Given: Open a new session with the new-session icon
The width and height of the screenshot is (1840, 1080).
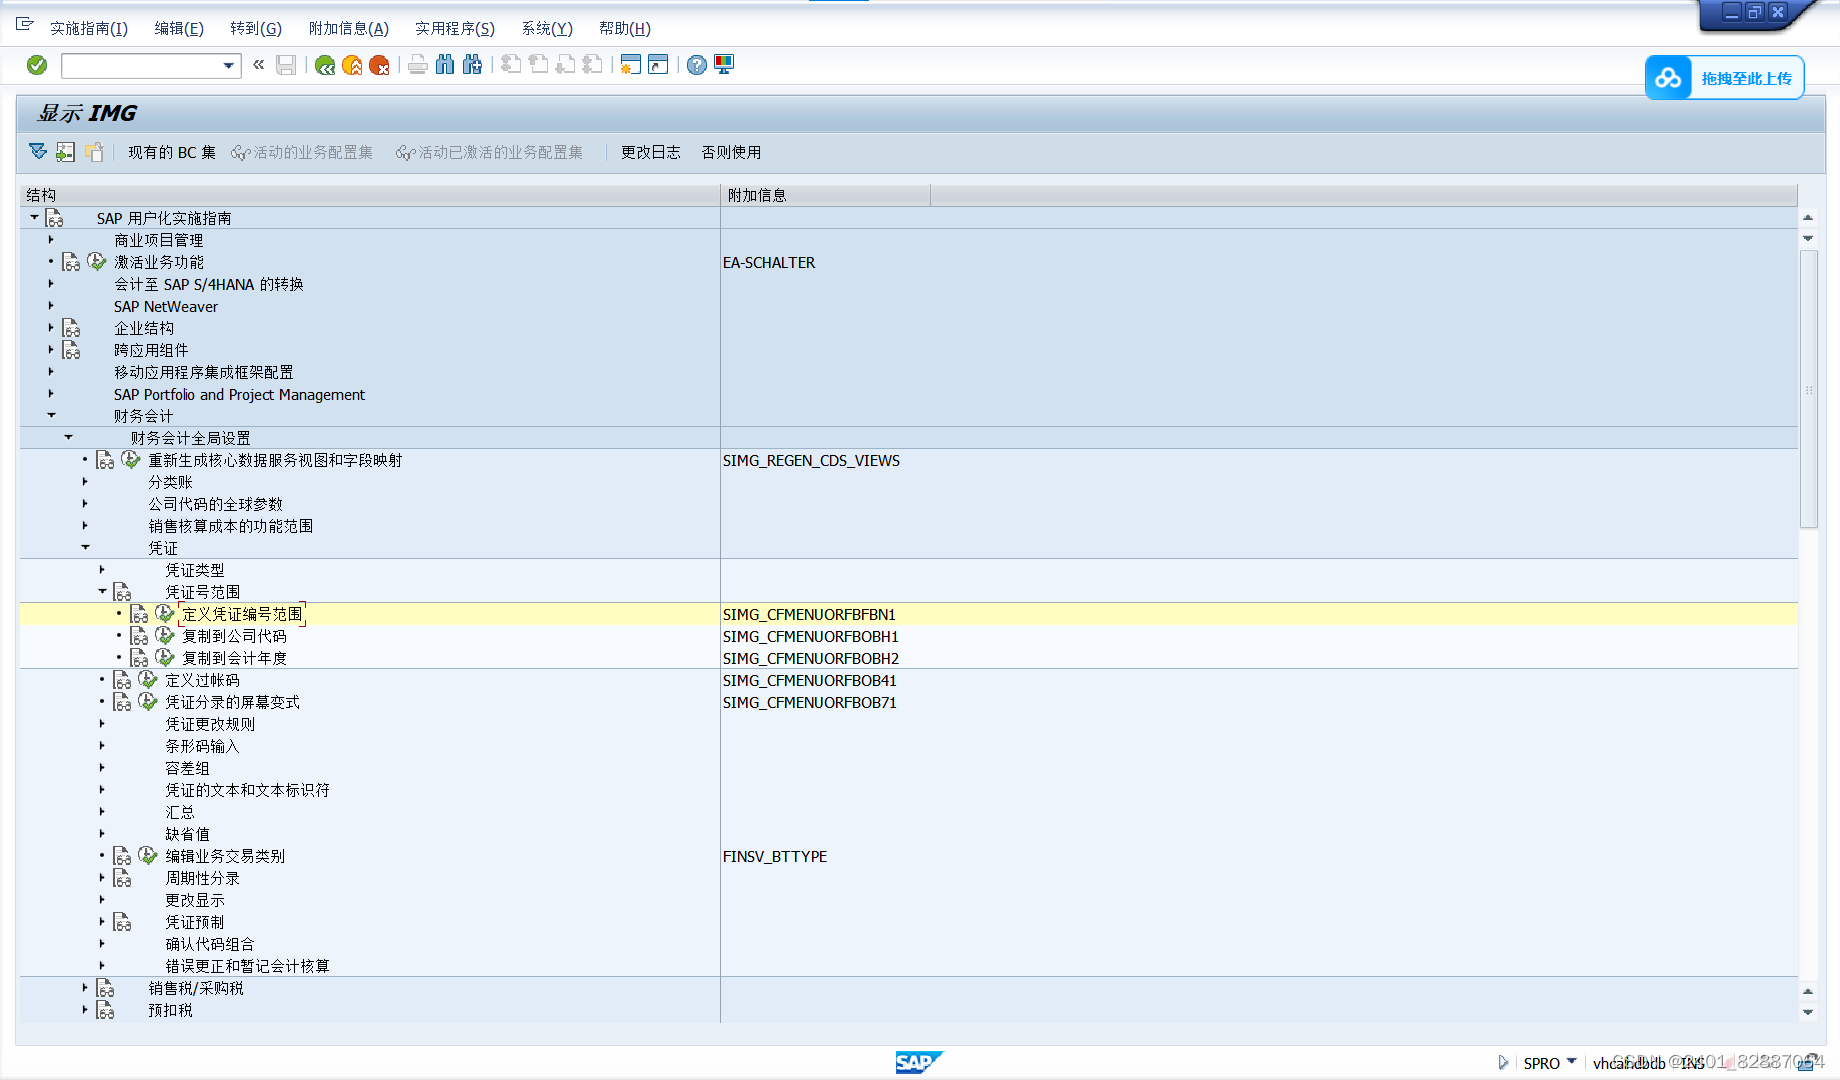Looking at the screenshot, I should click(629, 64).
